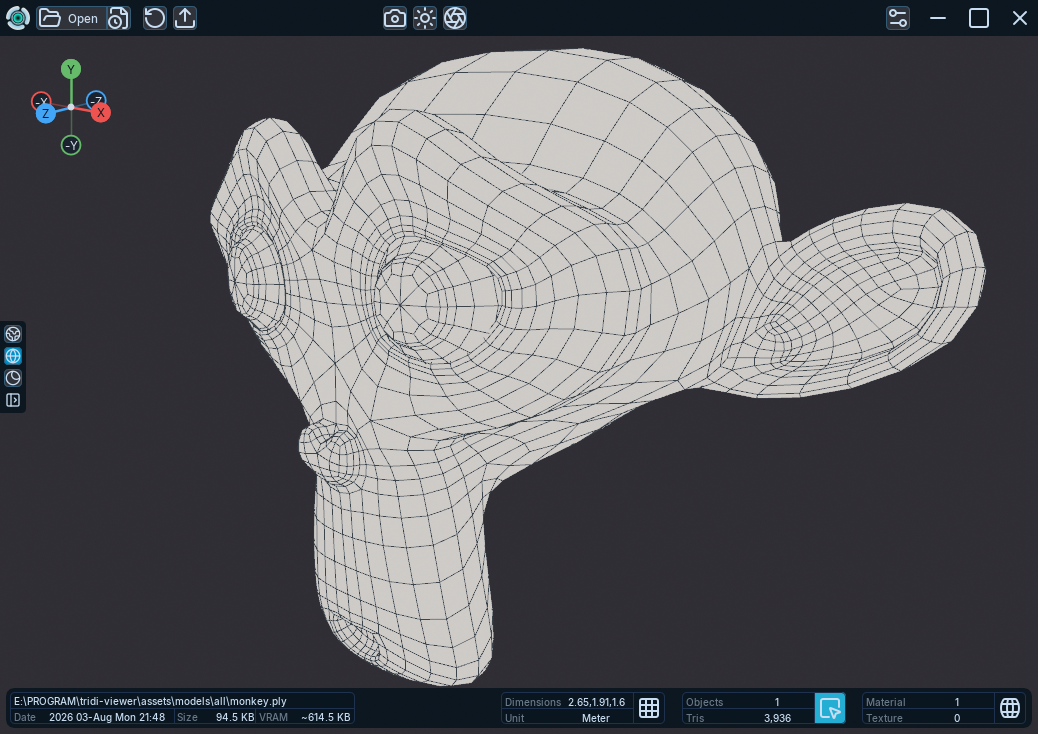Toggle the grid display icon
Image resolution: width=1038 pixels, height=734 pixels.
point(649,708)
